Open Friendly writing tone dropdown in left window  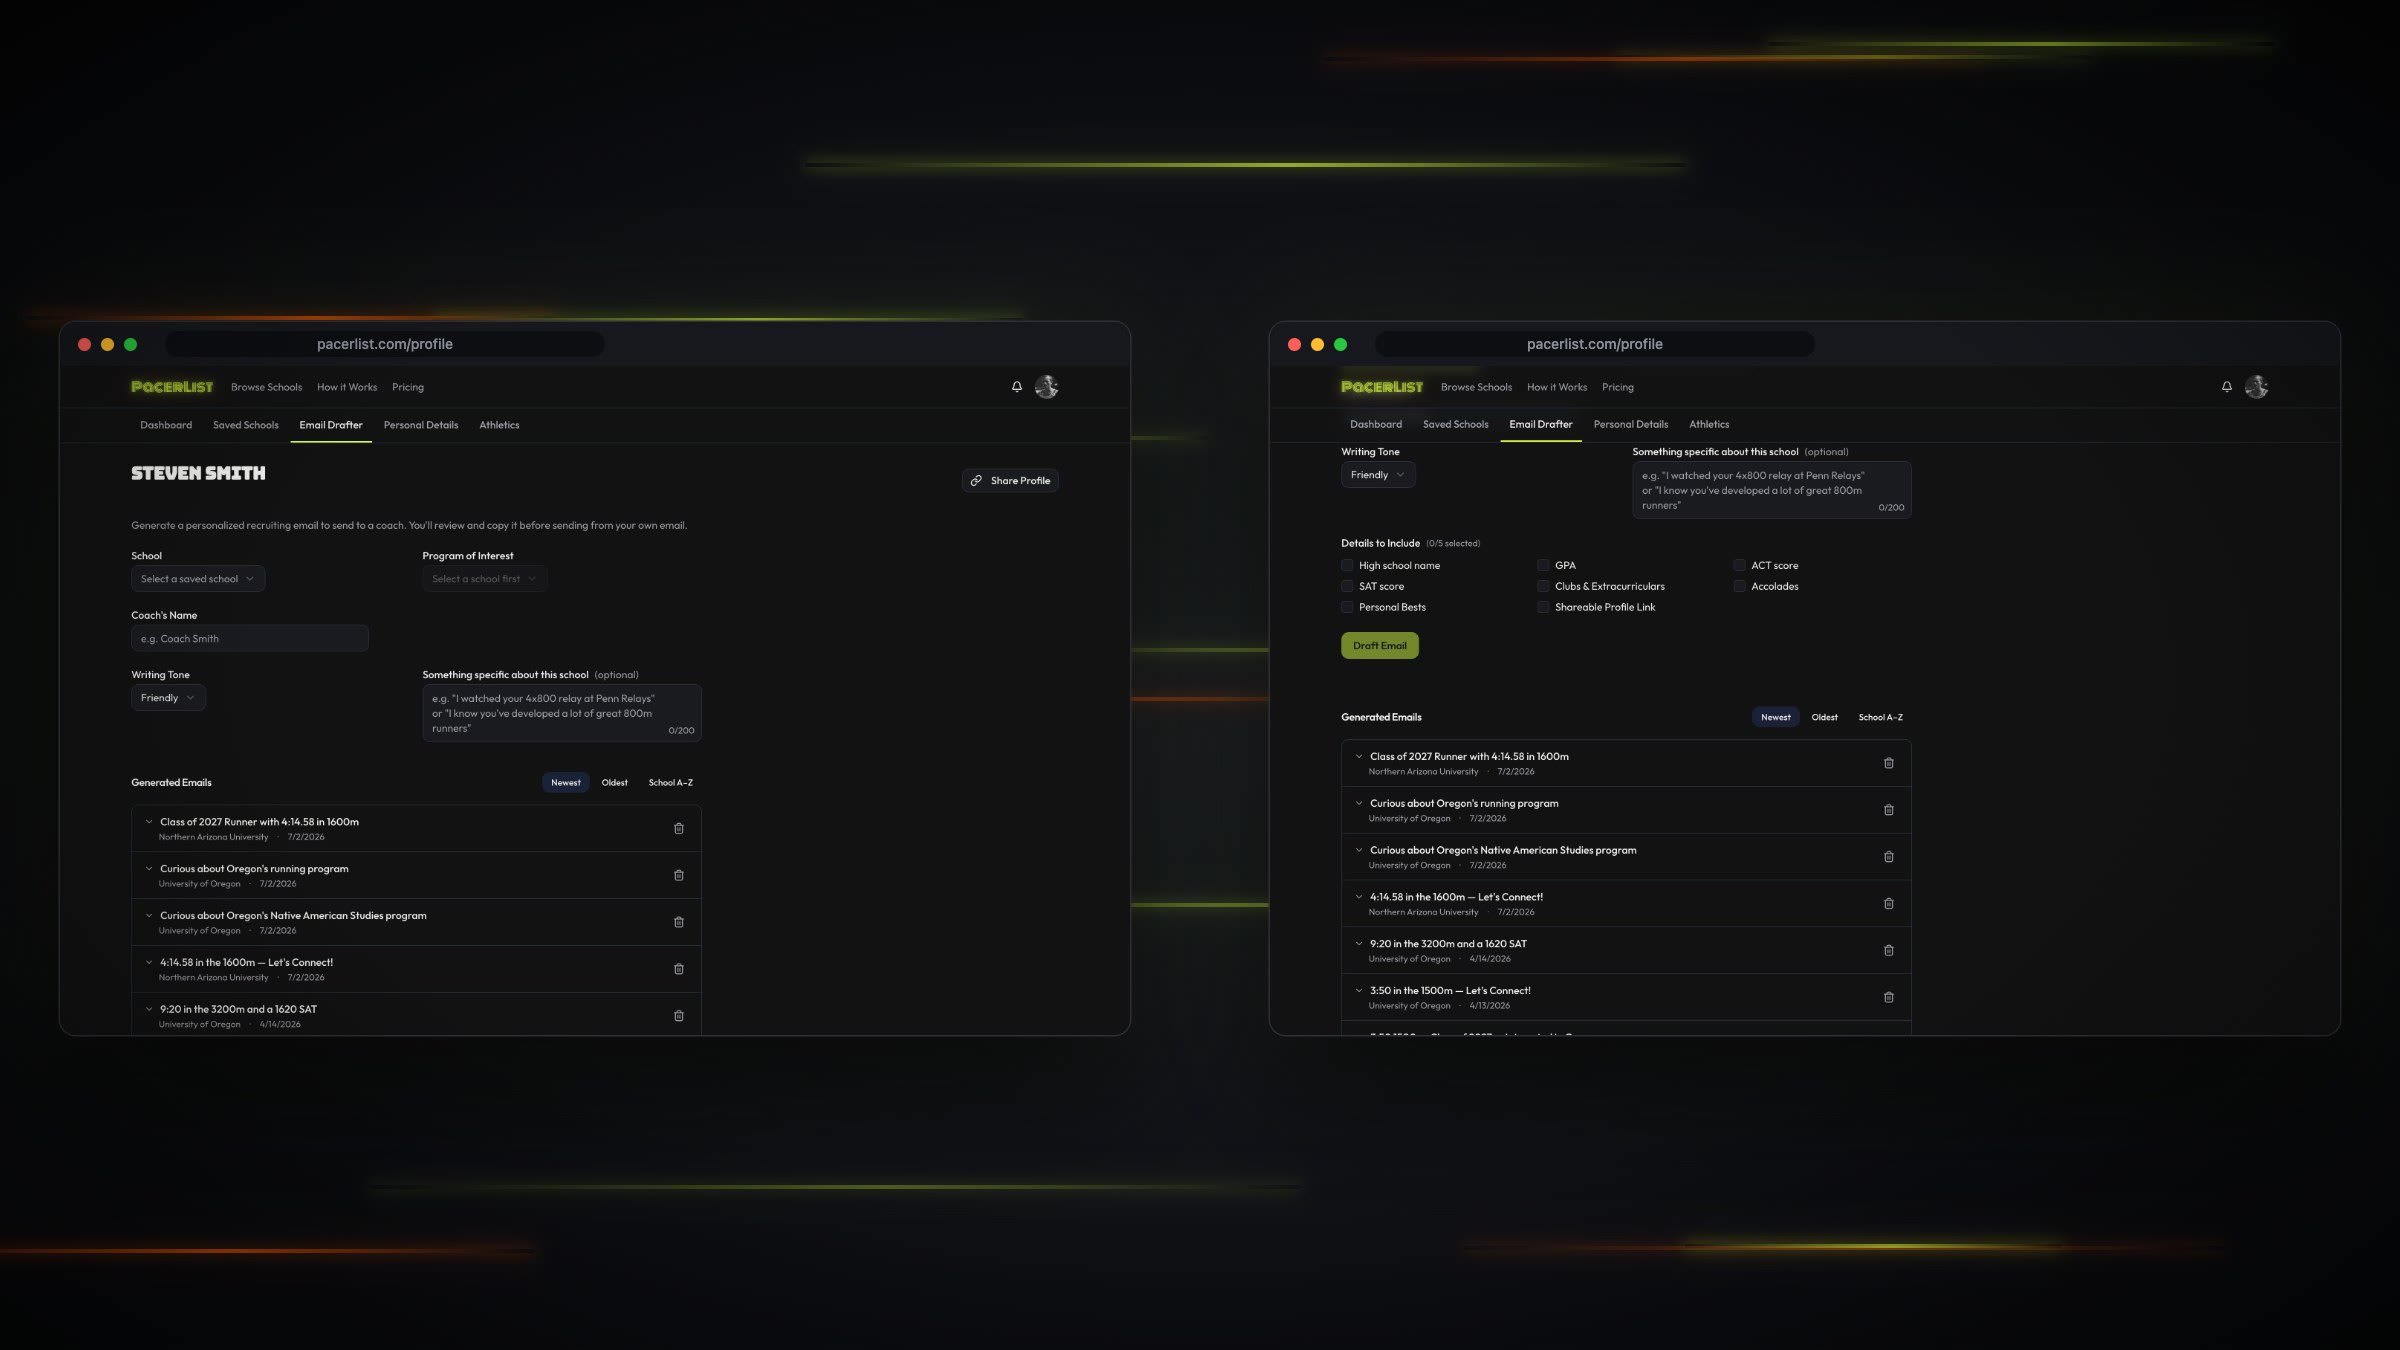click(x=168, y=698)
